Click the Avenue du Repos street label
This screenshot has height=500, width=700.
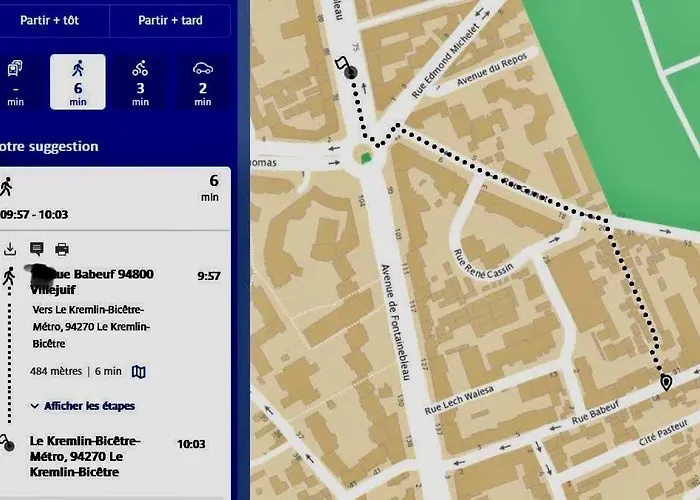click(492, 70)
